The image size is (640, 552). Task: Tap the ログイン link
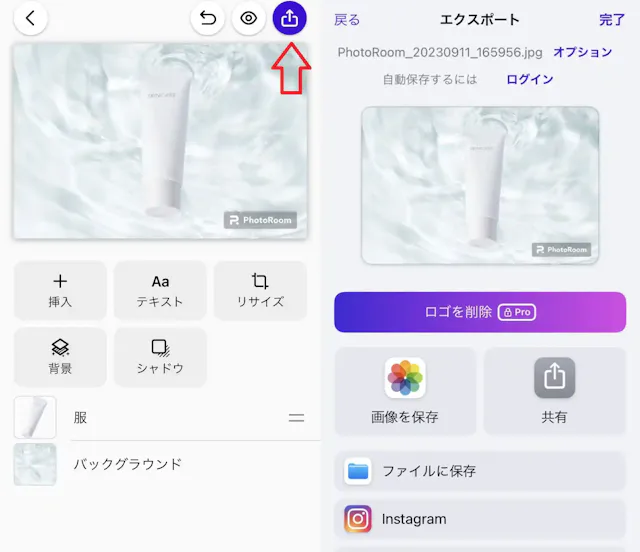click(530, 79)
